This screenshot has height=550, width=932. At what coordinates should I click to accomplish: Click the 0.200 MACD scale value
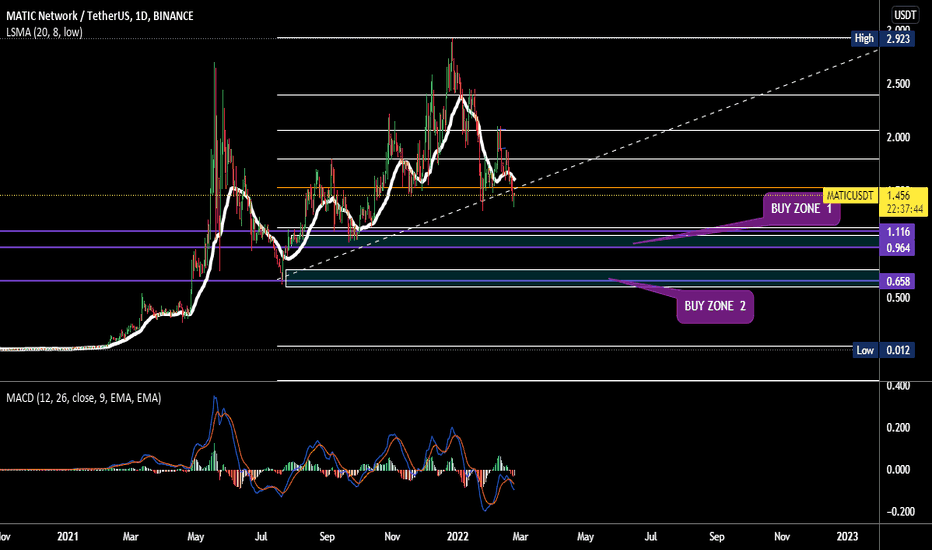pyautogui.click(x=898, y=428)
